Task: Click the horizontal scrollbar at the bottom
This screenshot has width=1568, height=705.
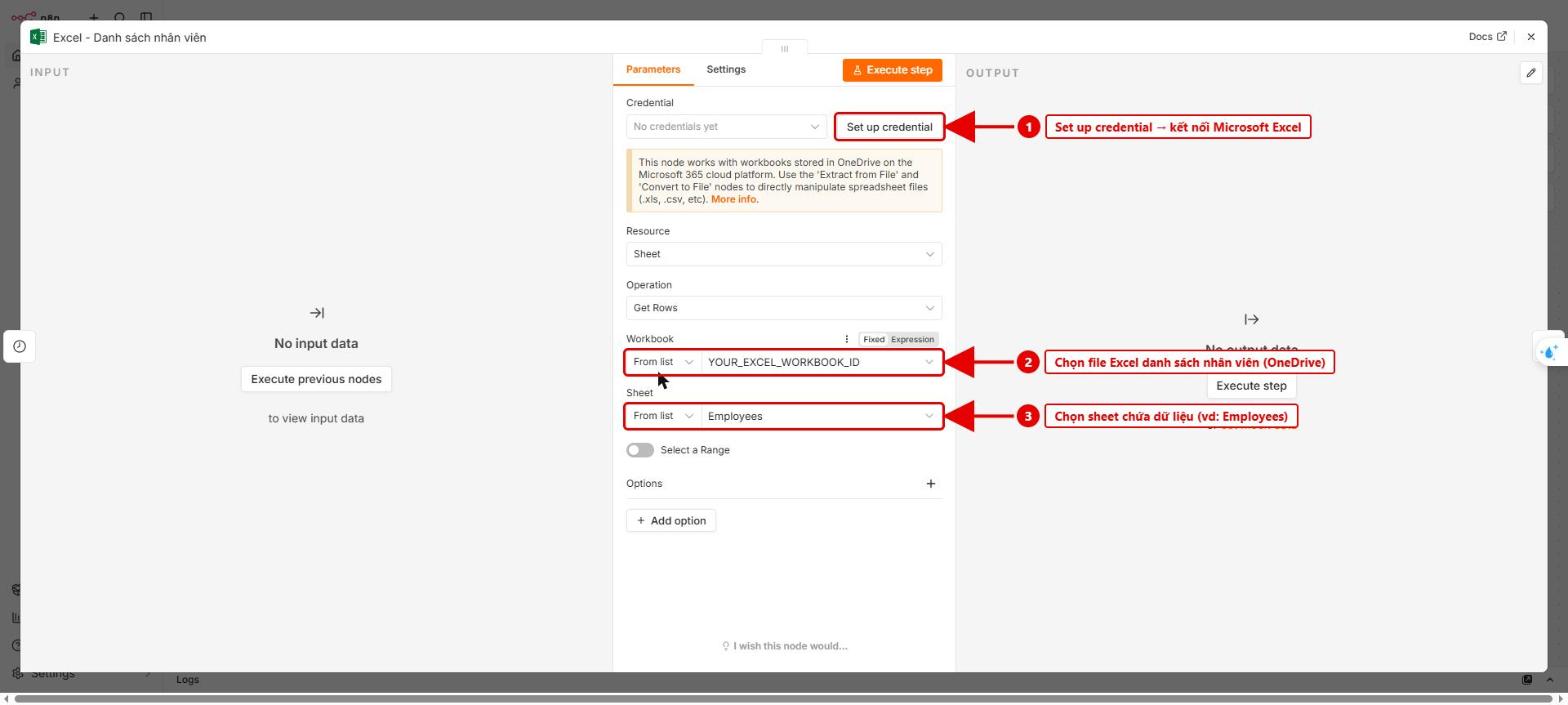Action: 784,698
